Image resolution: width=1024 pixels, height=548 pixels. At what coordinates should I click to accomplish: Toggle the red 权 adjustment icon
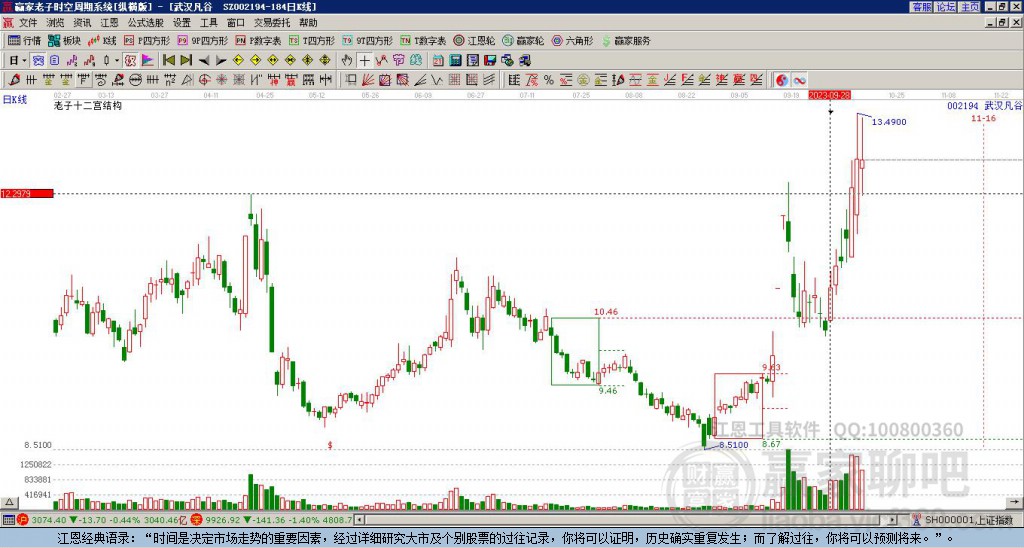(130, 60)
